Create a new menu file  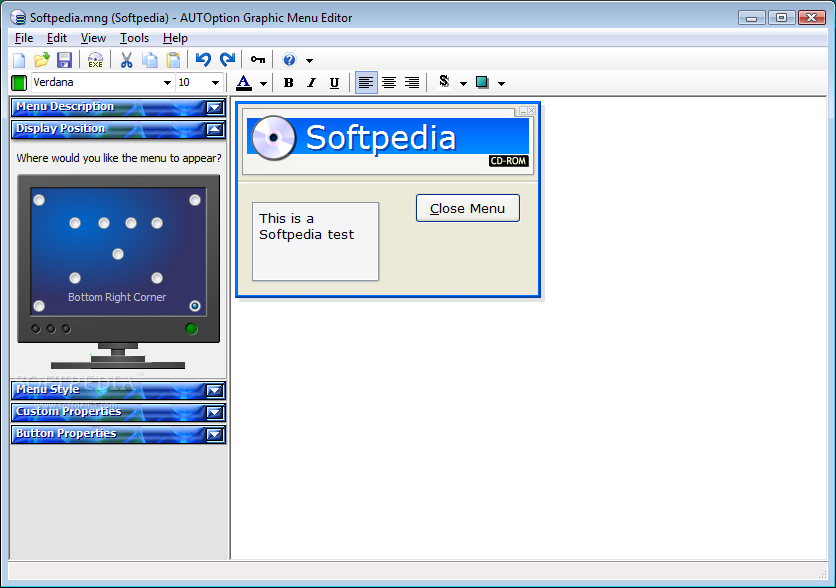tap(19, 60)
